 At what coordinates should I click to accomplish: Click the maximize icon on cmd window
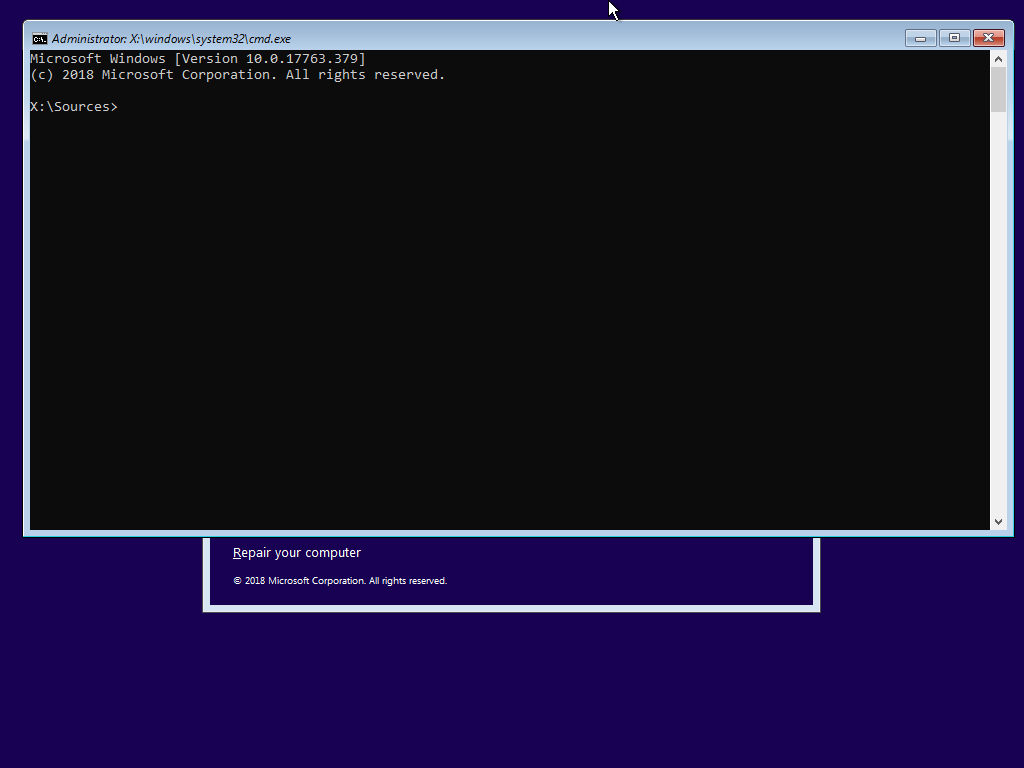[x=954, y=38]
